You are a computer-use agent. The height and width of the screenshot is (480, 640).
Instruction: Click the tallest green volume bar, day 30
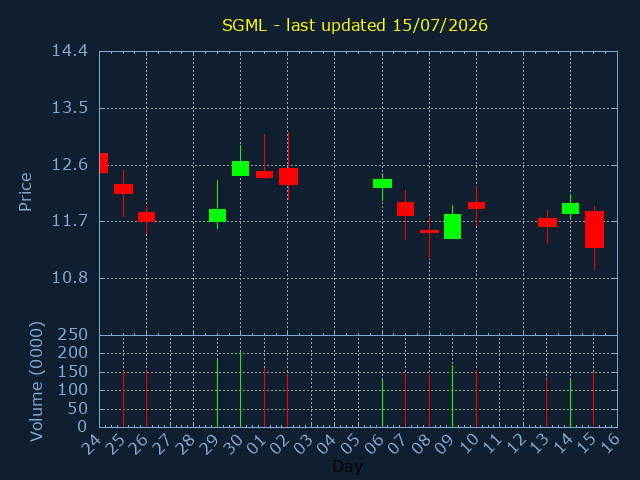coord(240,389)
